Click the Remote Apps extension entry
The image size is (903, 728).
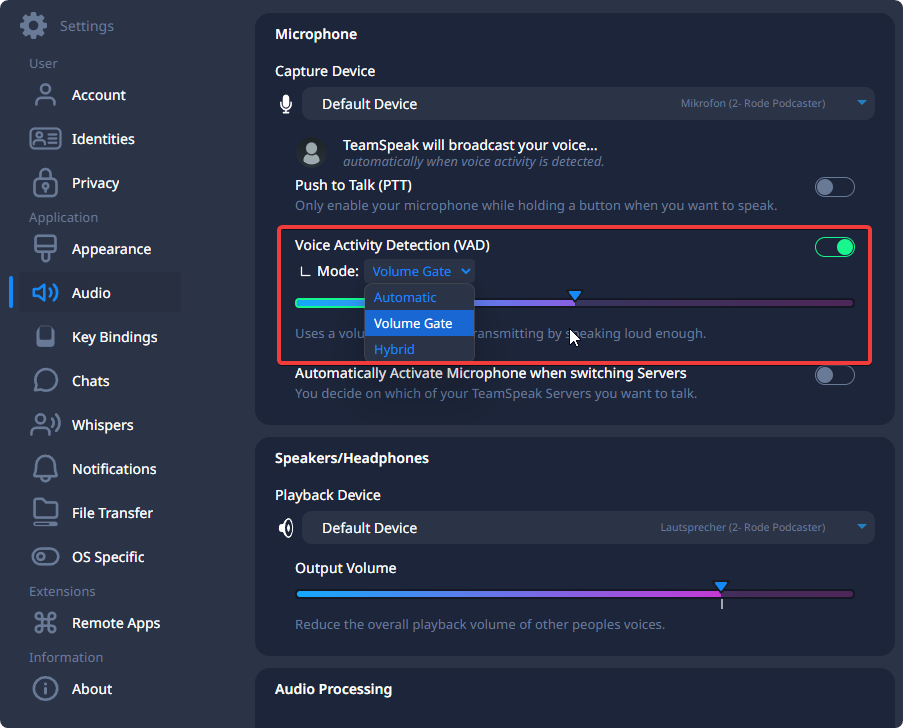pos(115,623)
